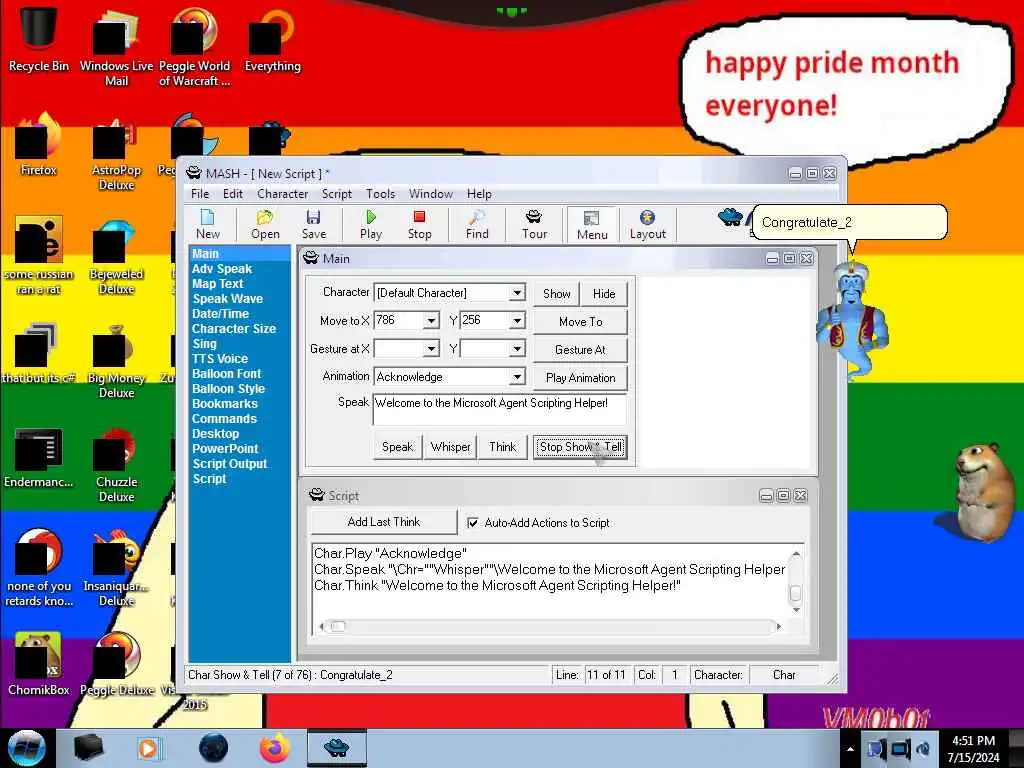1024x768 pixels.
Task: Open Layout options in toolbar
Action: [x=647, y=225]
